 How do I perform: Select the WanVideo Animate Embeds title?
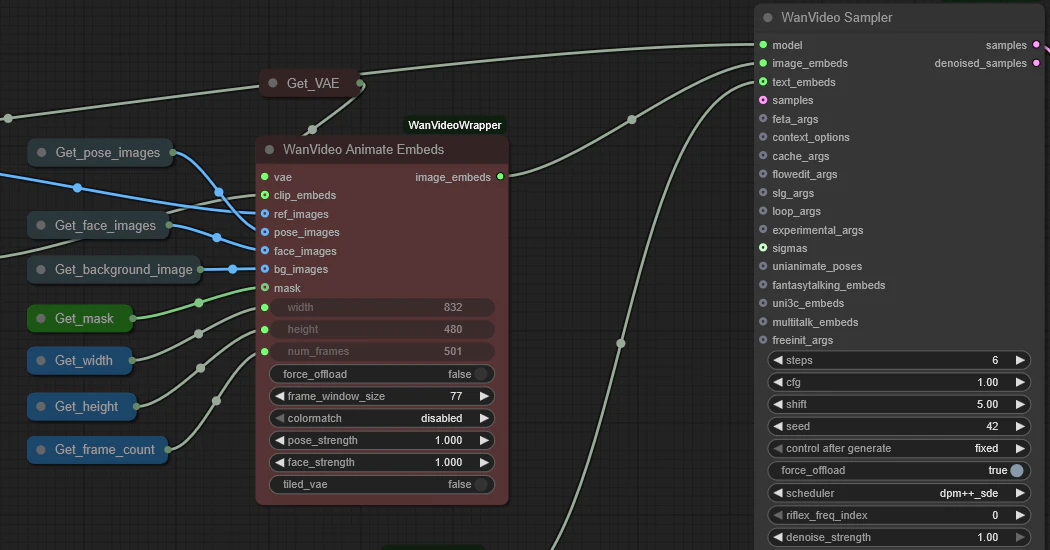click(x=364, y=149)
